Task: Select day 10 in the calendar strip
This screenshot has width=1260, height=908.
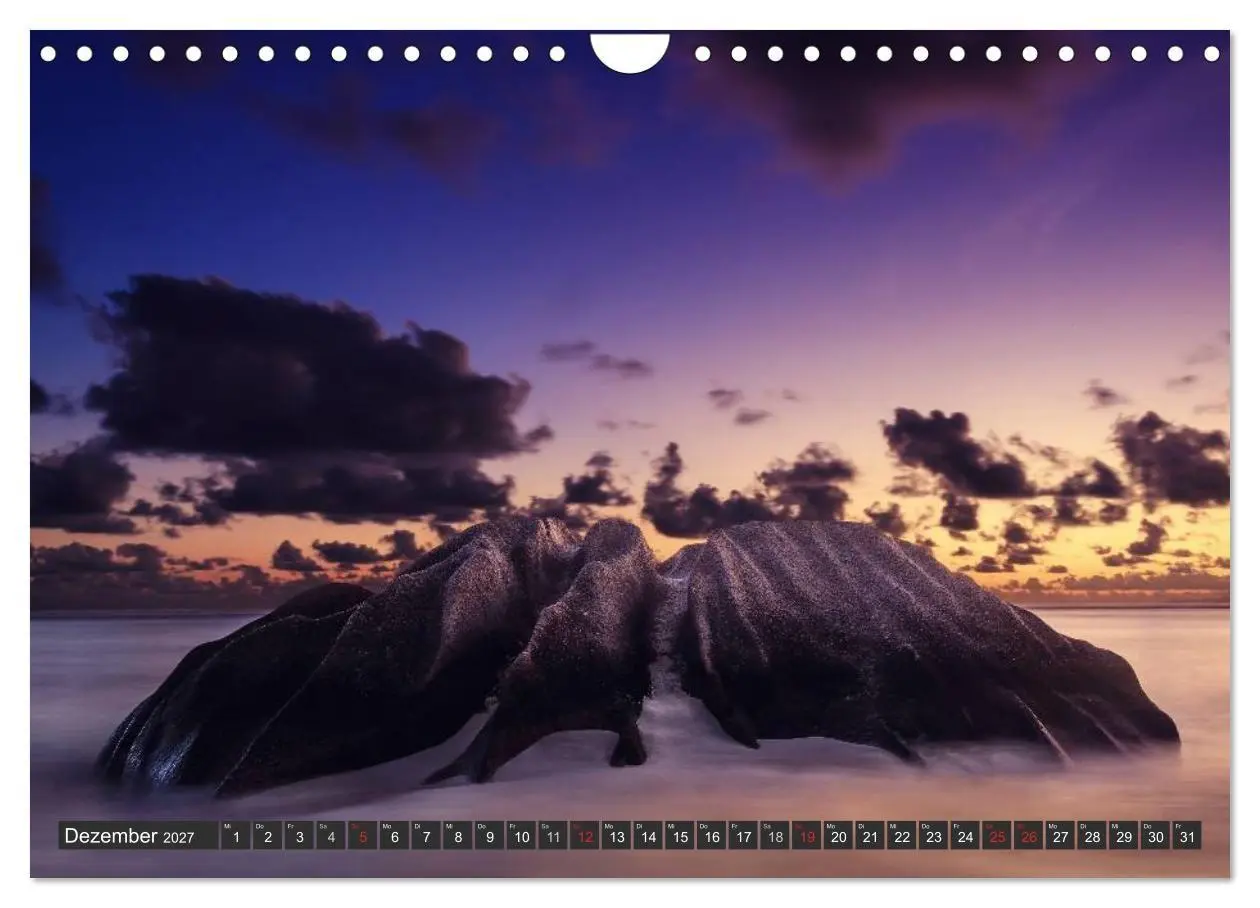Action: [x=521, y=836]
